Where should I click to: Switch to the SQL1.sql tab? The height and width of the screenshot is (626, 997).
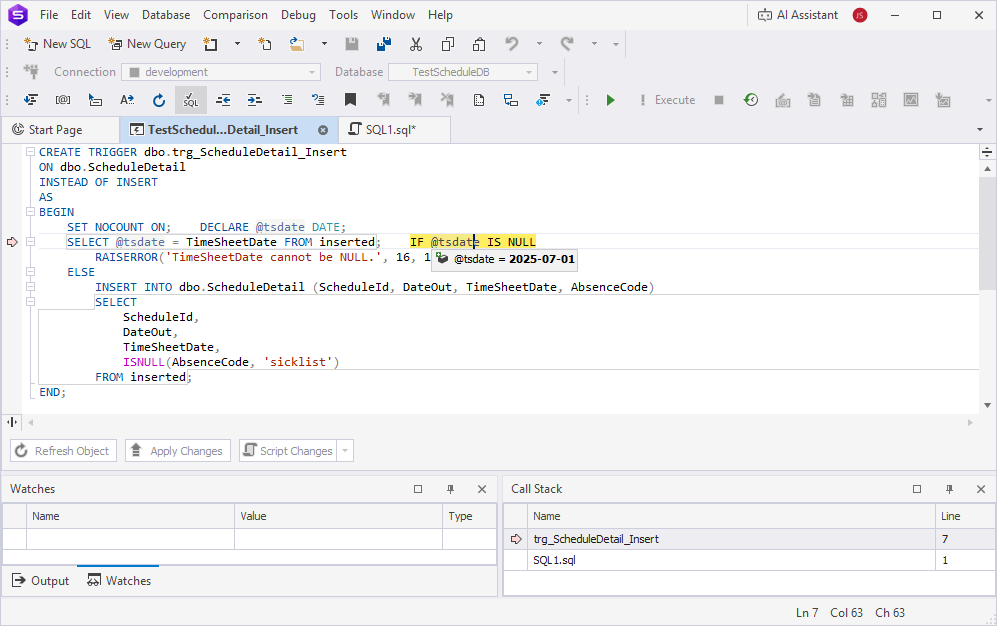(390, 130)
